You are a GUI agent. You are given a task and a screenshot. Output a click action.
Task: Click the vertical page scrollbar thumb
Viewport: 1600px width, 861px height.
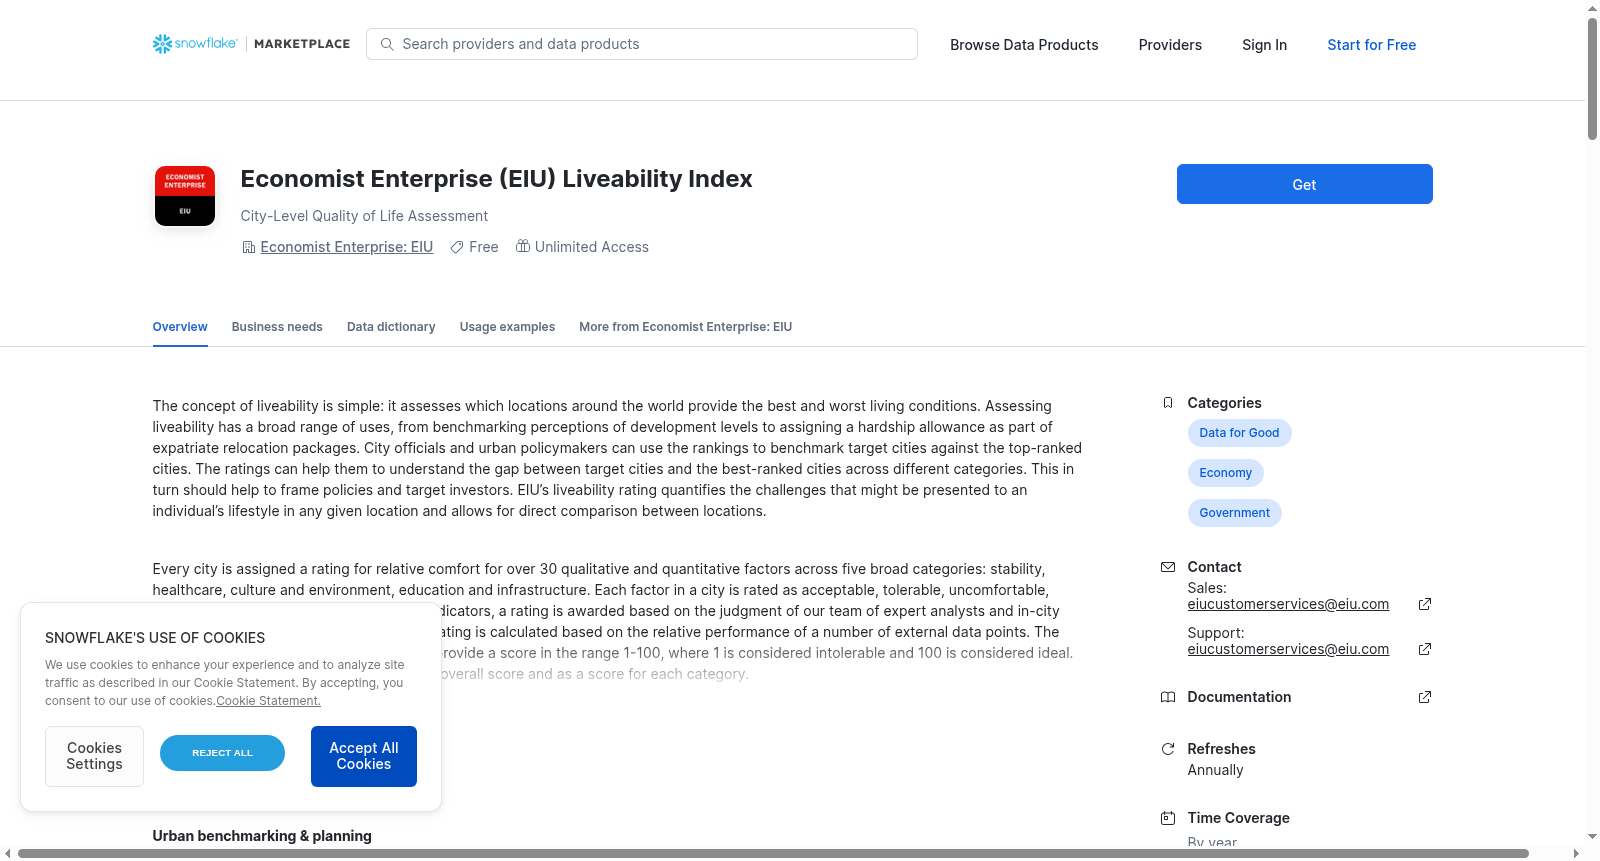click(x=1592, y=79)
